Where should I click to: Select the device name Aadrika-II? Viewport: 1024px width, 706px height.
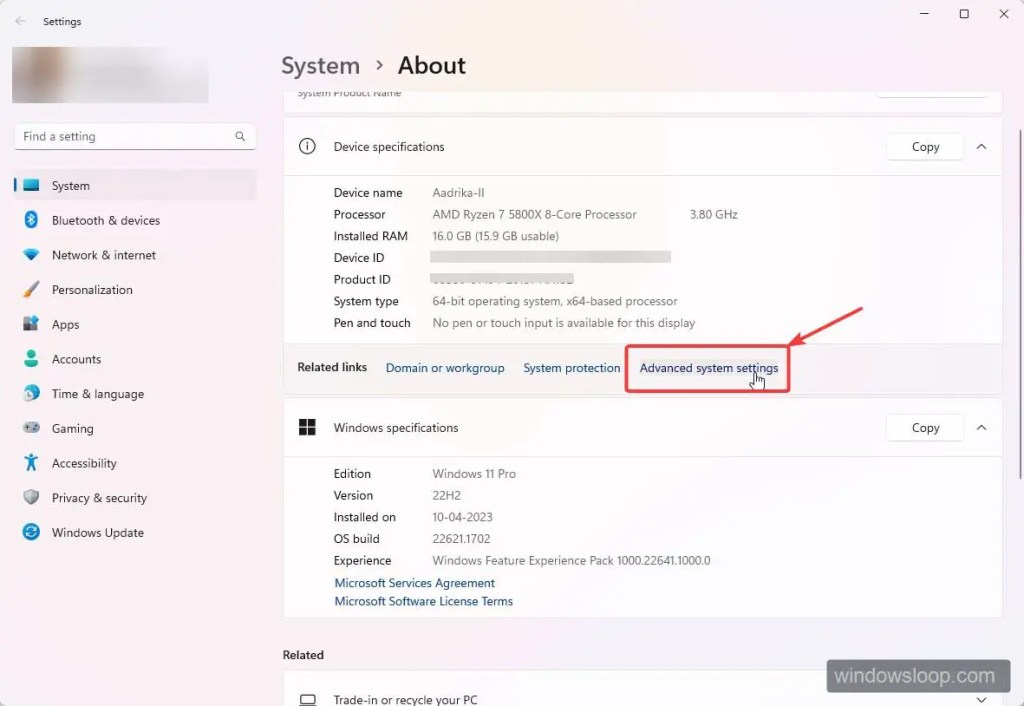[458, 193]
